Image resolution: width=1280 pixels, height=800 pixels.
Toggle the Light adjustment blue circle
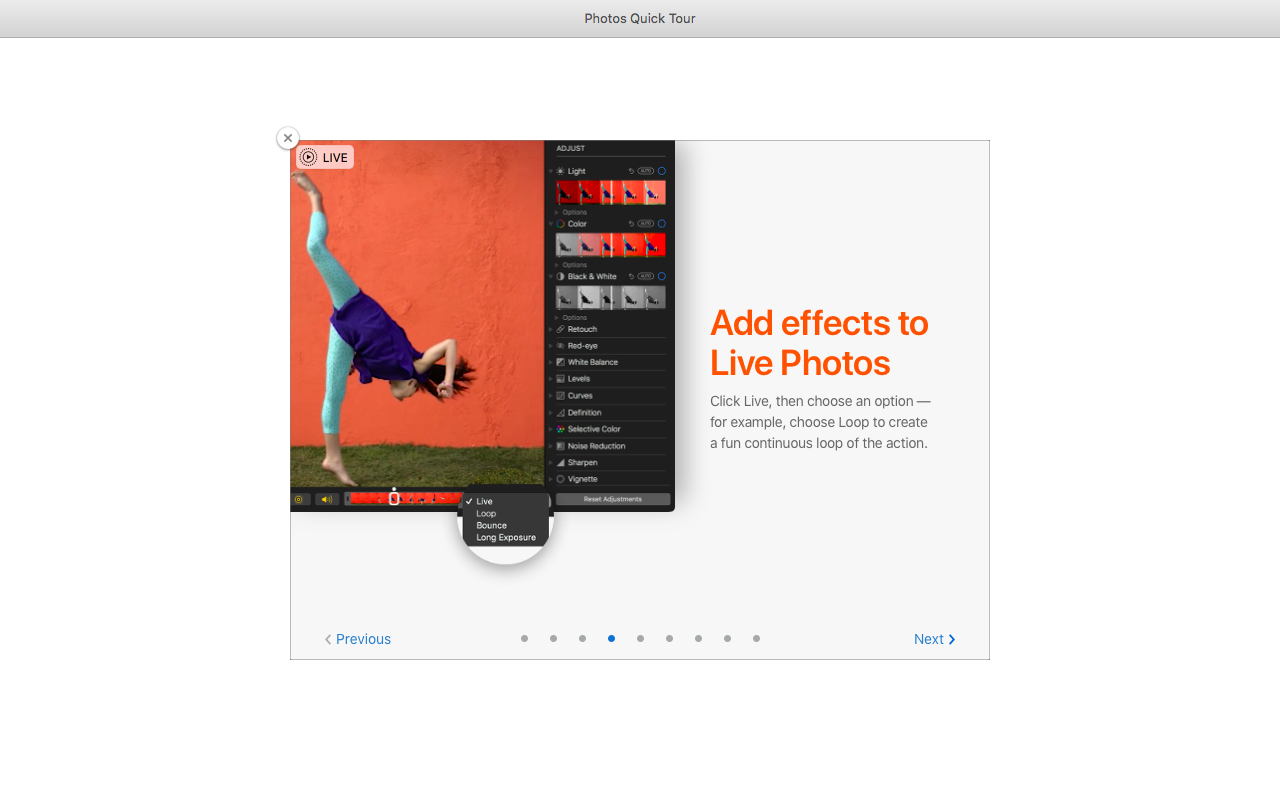tap(661, 171)
